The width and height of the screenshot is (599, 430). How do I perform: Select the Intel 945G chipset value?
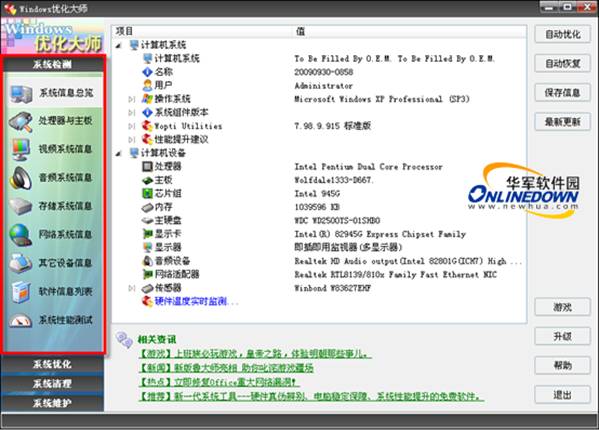317,194
